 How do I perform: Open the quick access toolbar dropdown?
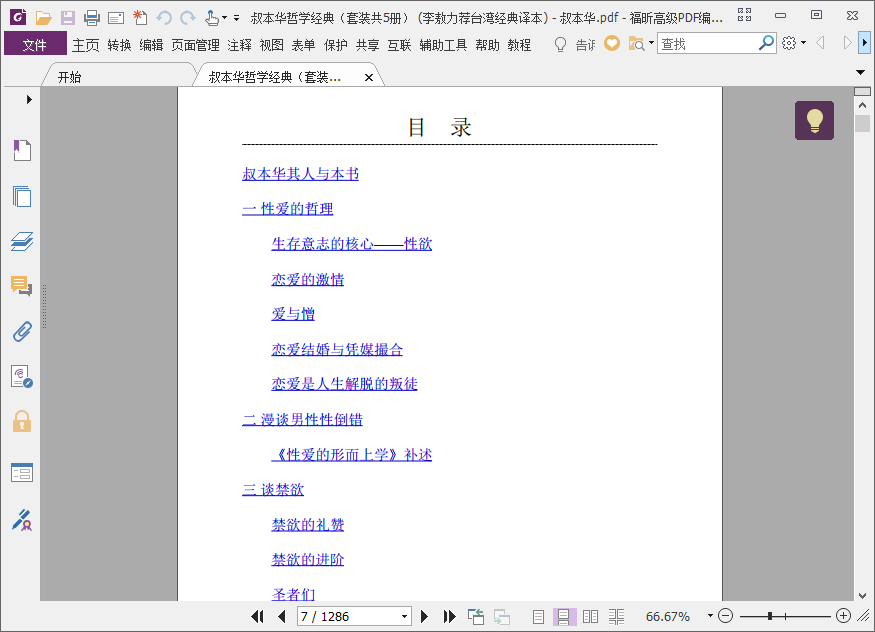[237, 18]
